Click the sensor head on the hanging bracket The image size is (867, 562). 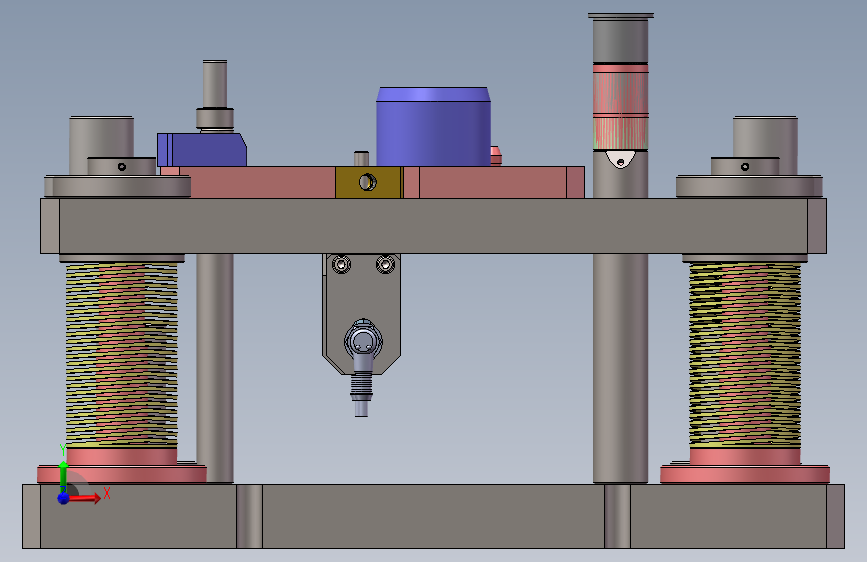pos(363,340)
